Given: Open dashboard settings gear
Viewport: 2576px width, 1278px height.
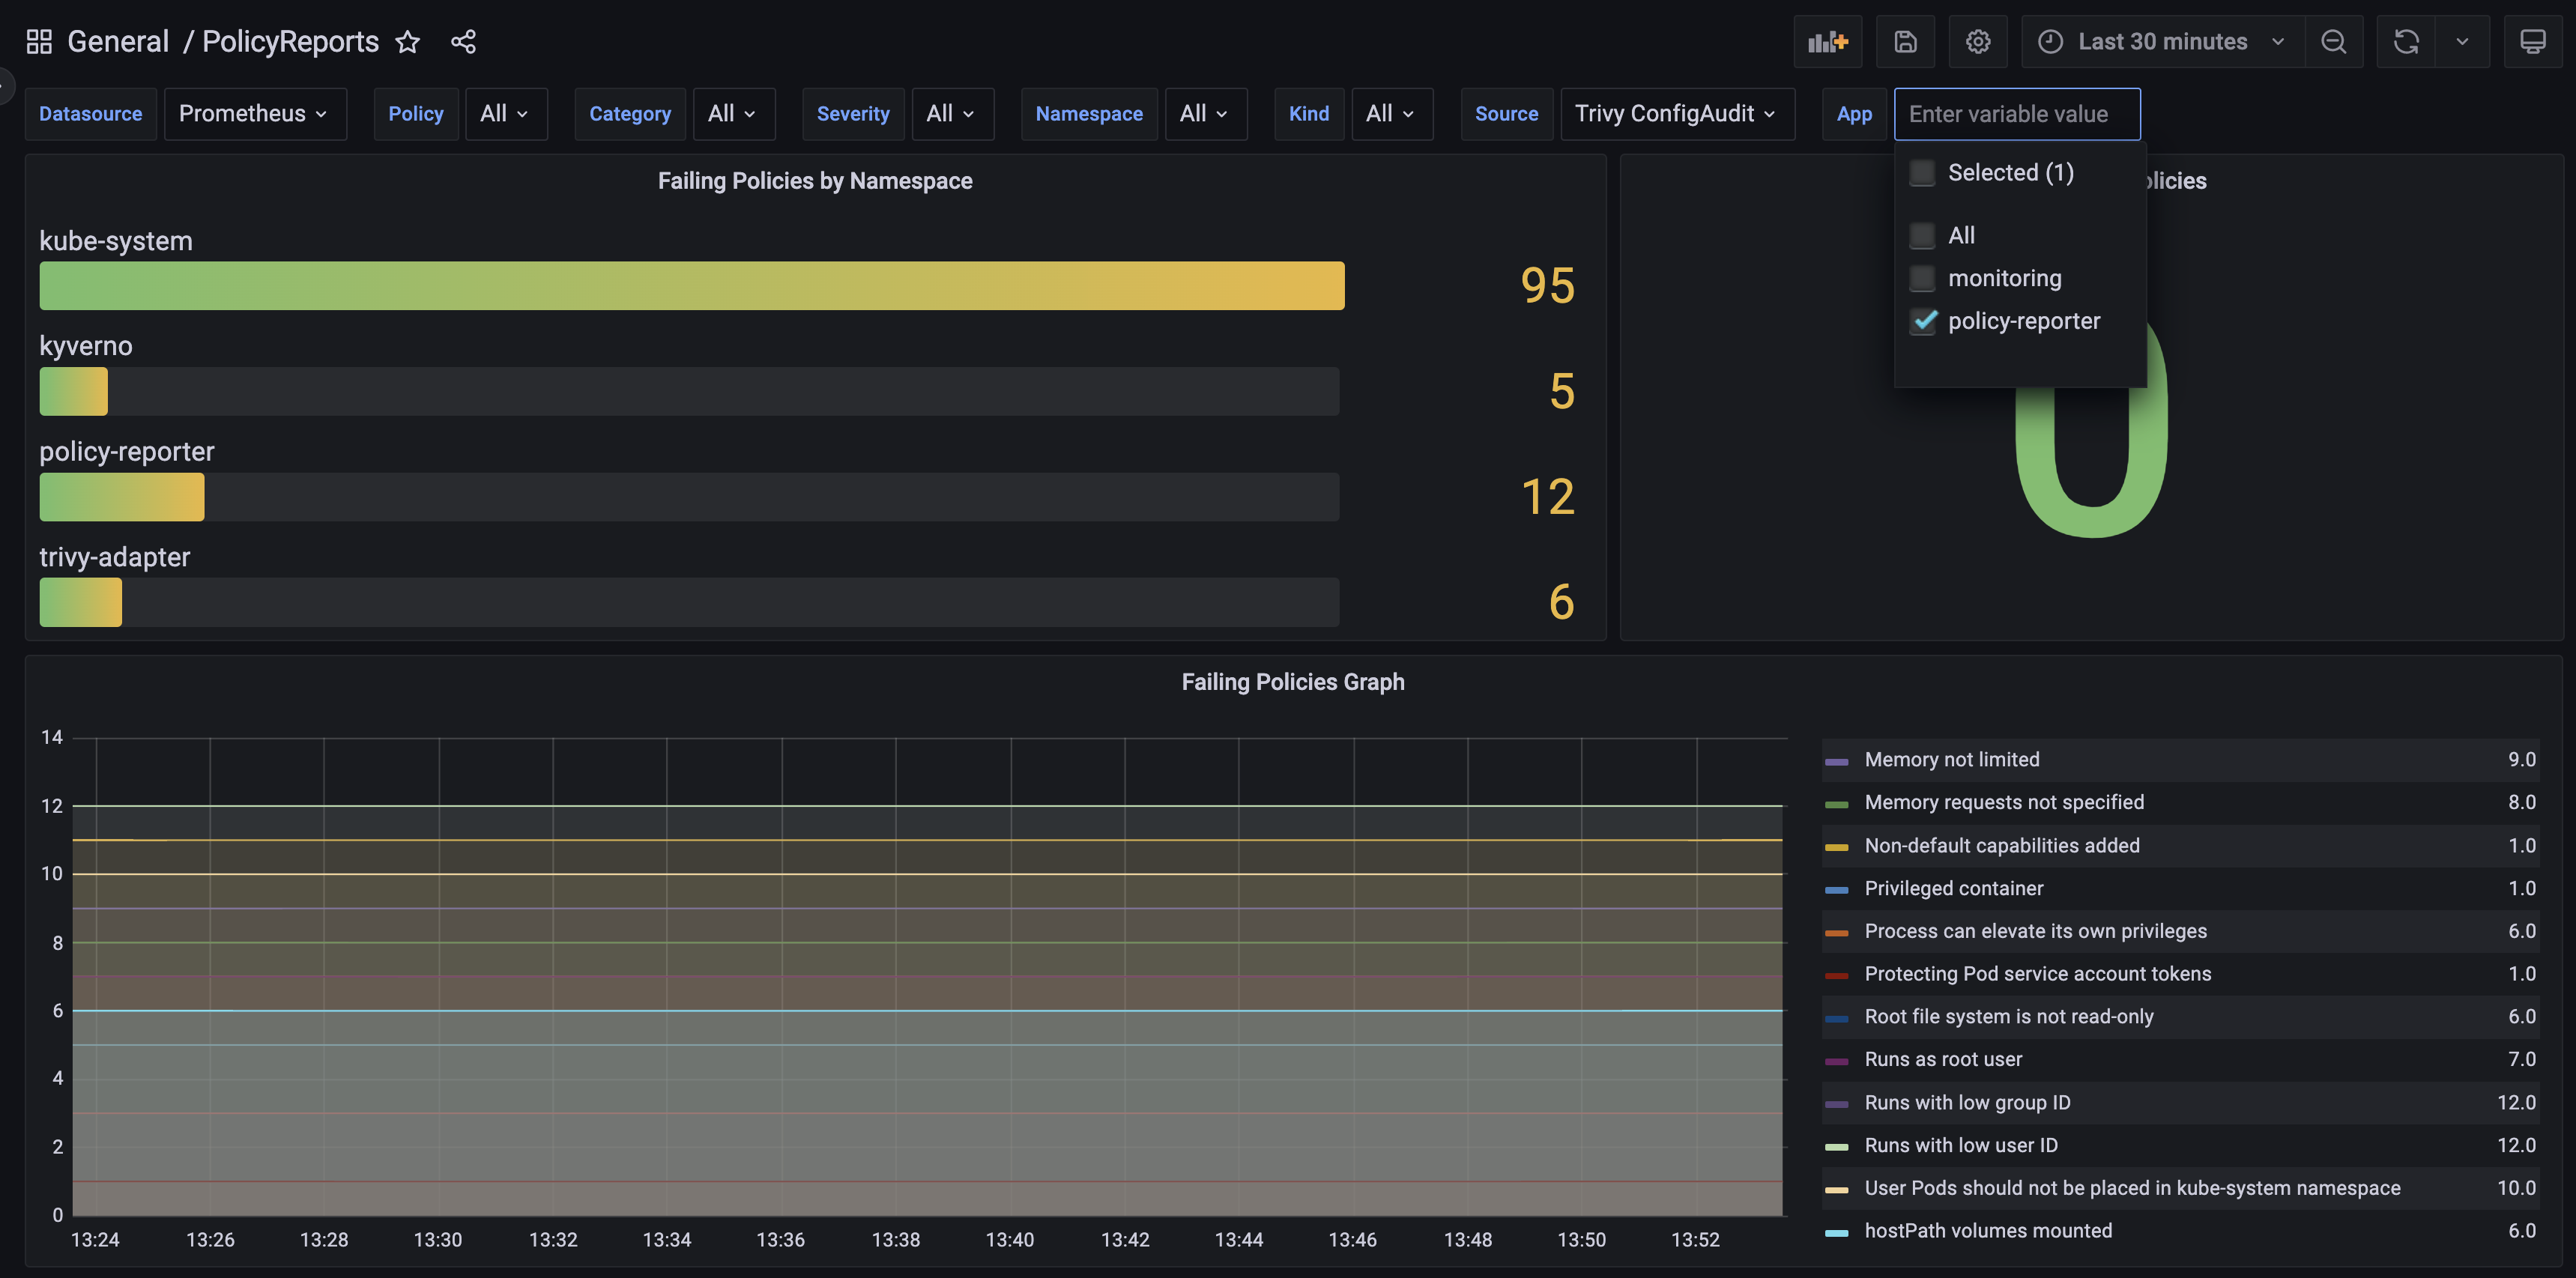Looking at the screenshot, I should pos(1978,41).
